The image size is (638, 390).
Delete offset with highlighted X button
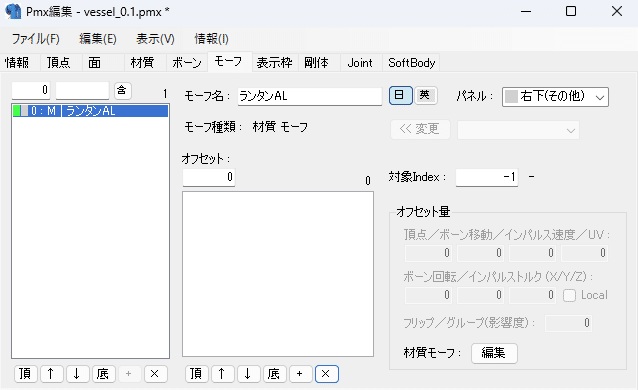coord(326,374)
